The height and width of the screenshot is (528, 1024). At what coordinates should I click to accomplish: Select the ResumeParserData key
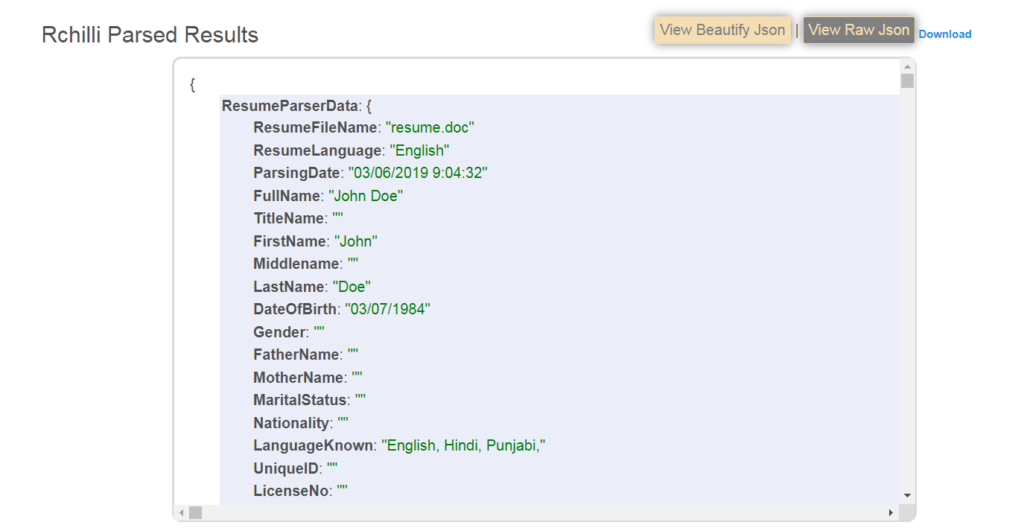(290, 106)
